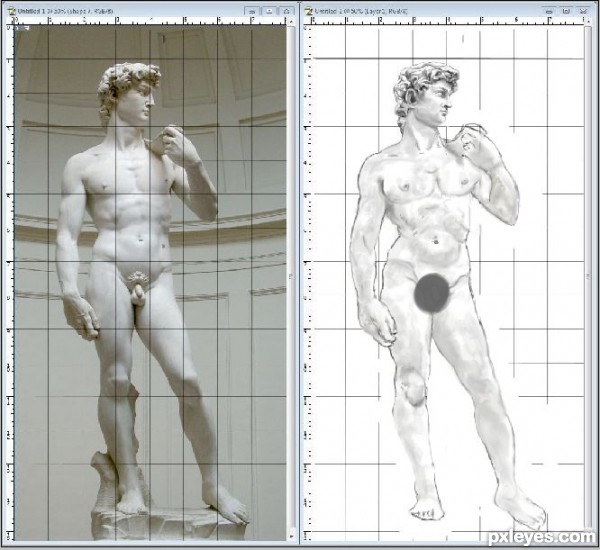Click the ruler origin corner of Untitled 2

tap(307, 21)
